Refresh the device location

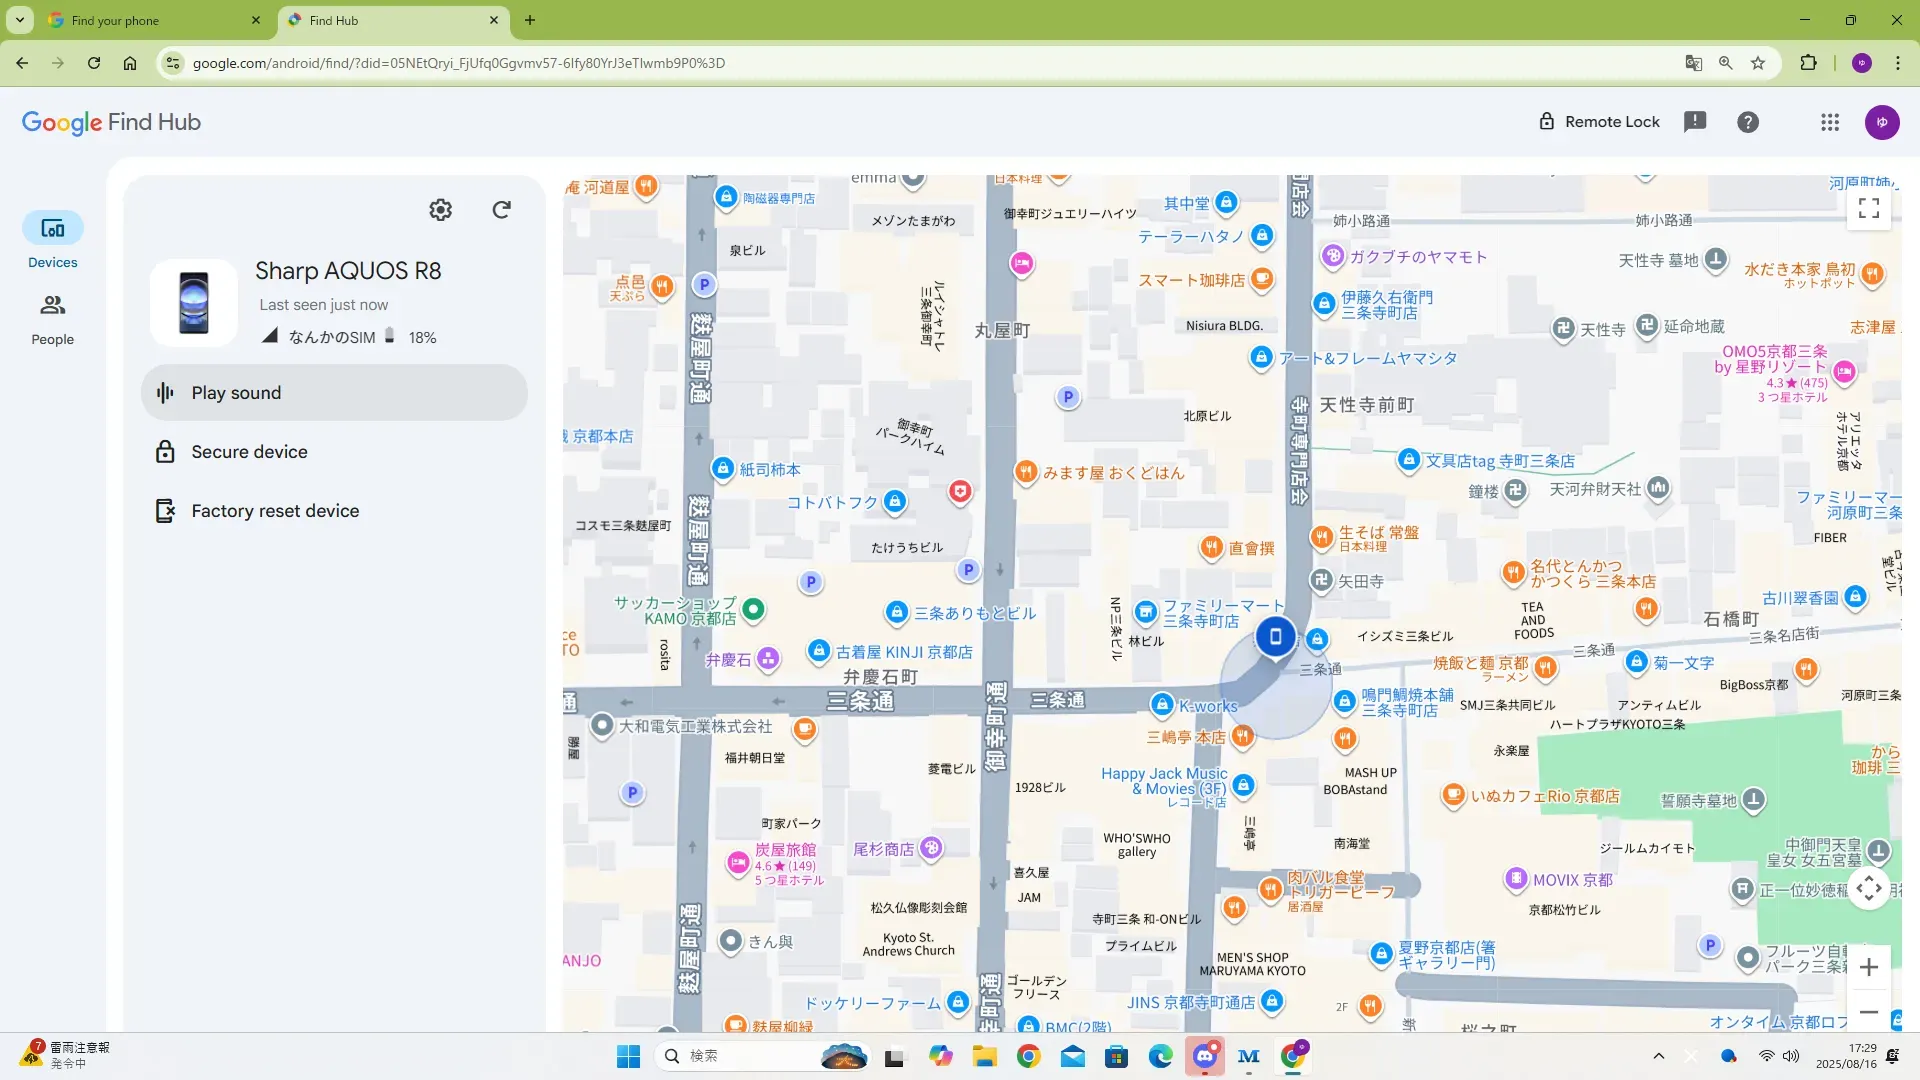coord(502,210)
